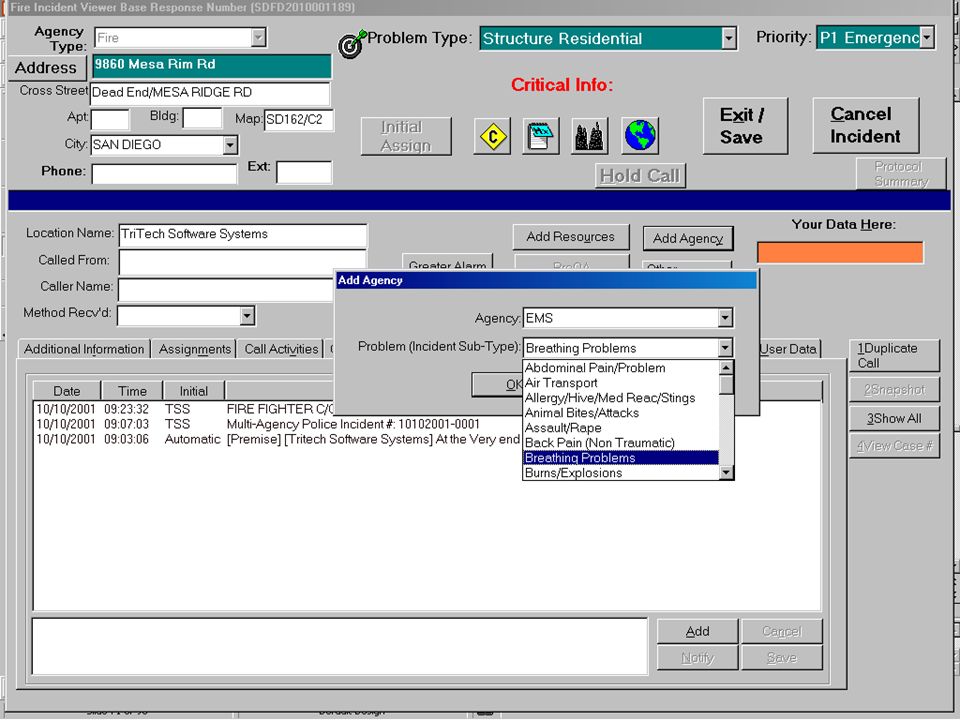Viewport: 960px width, 720px height.
Task: Switch to Additional Information tab
Action: coord(84,349)
